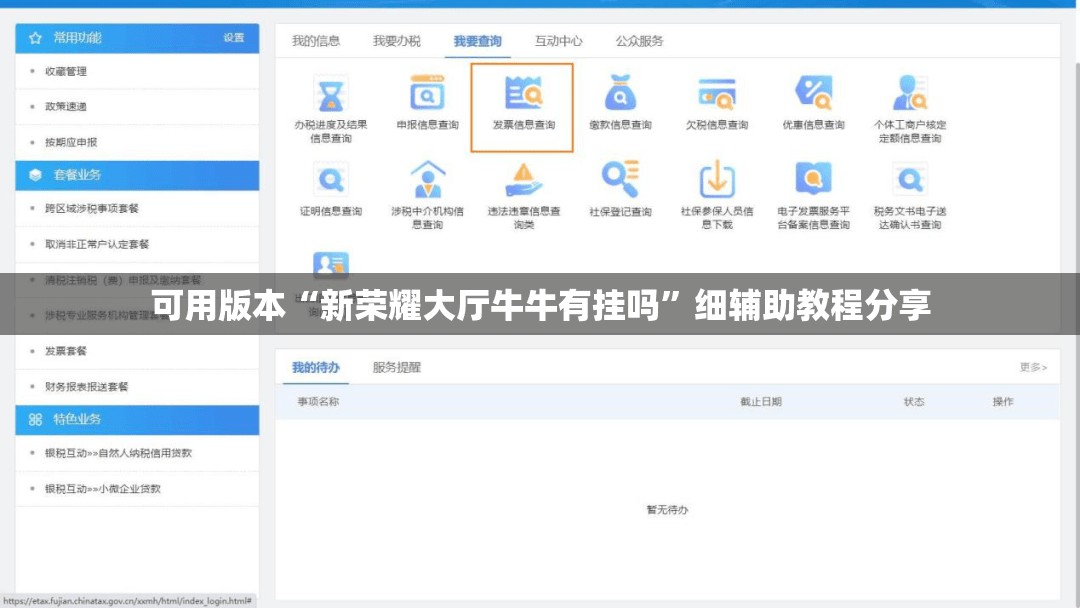The height and width of the screenshot is (608, 1080).
Task: Open 证明信息查询 magnifier icon
Action: pyautogui.click(x=331, y=180)
